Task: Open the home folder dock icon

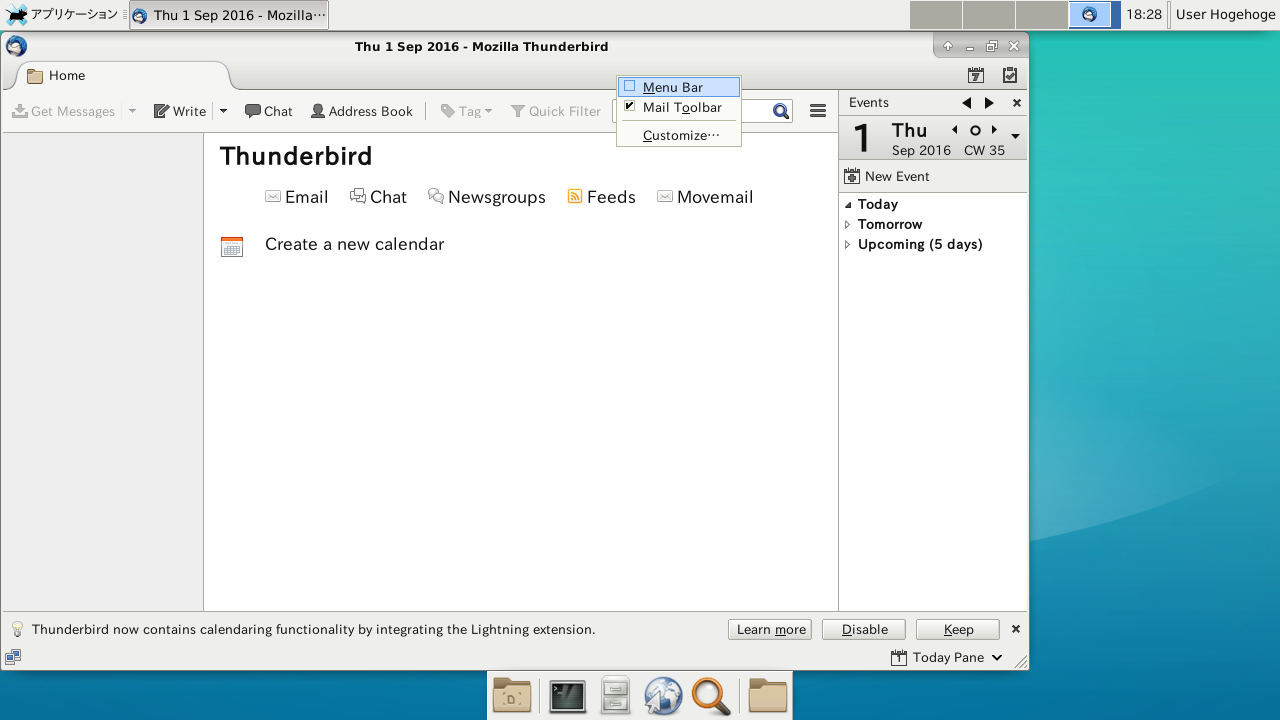Action: 512,696
